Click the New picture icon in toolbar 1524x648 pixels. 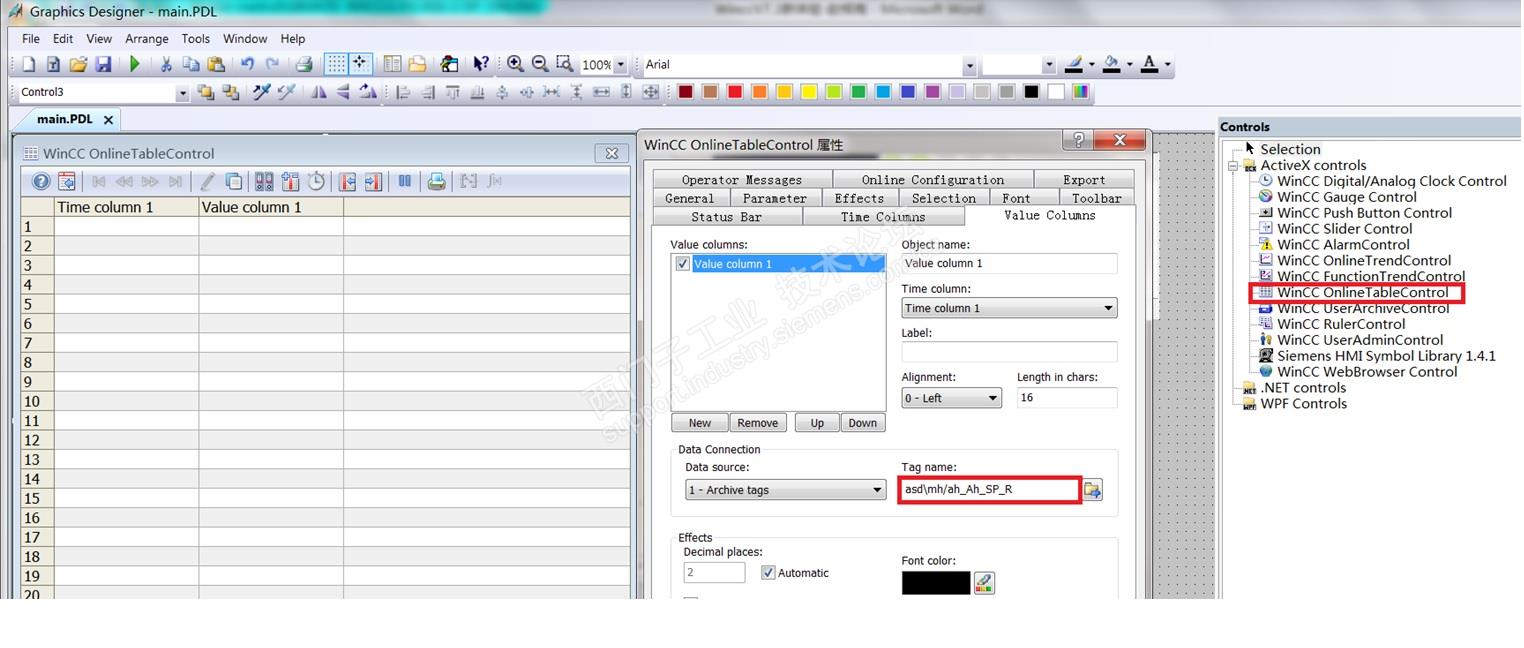click(x=29, y=64)
